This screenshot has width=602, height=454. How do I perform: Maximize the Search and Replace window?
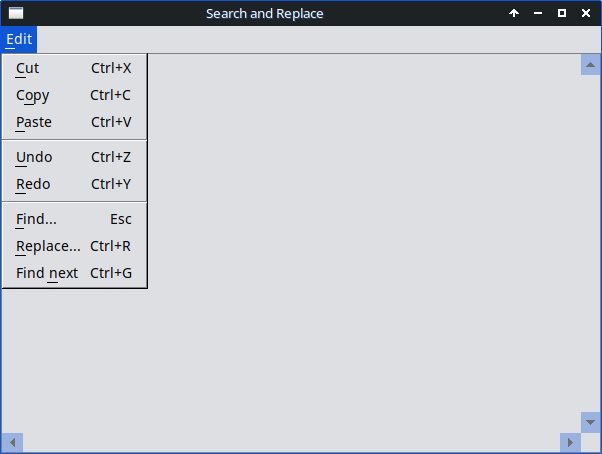pos(562,13)
